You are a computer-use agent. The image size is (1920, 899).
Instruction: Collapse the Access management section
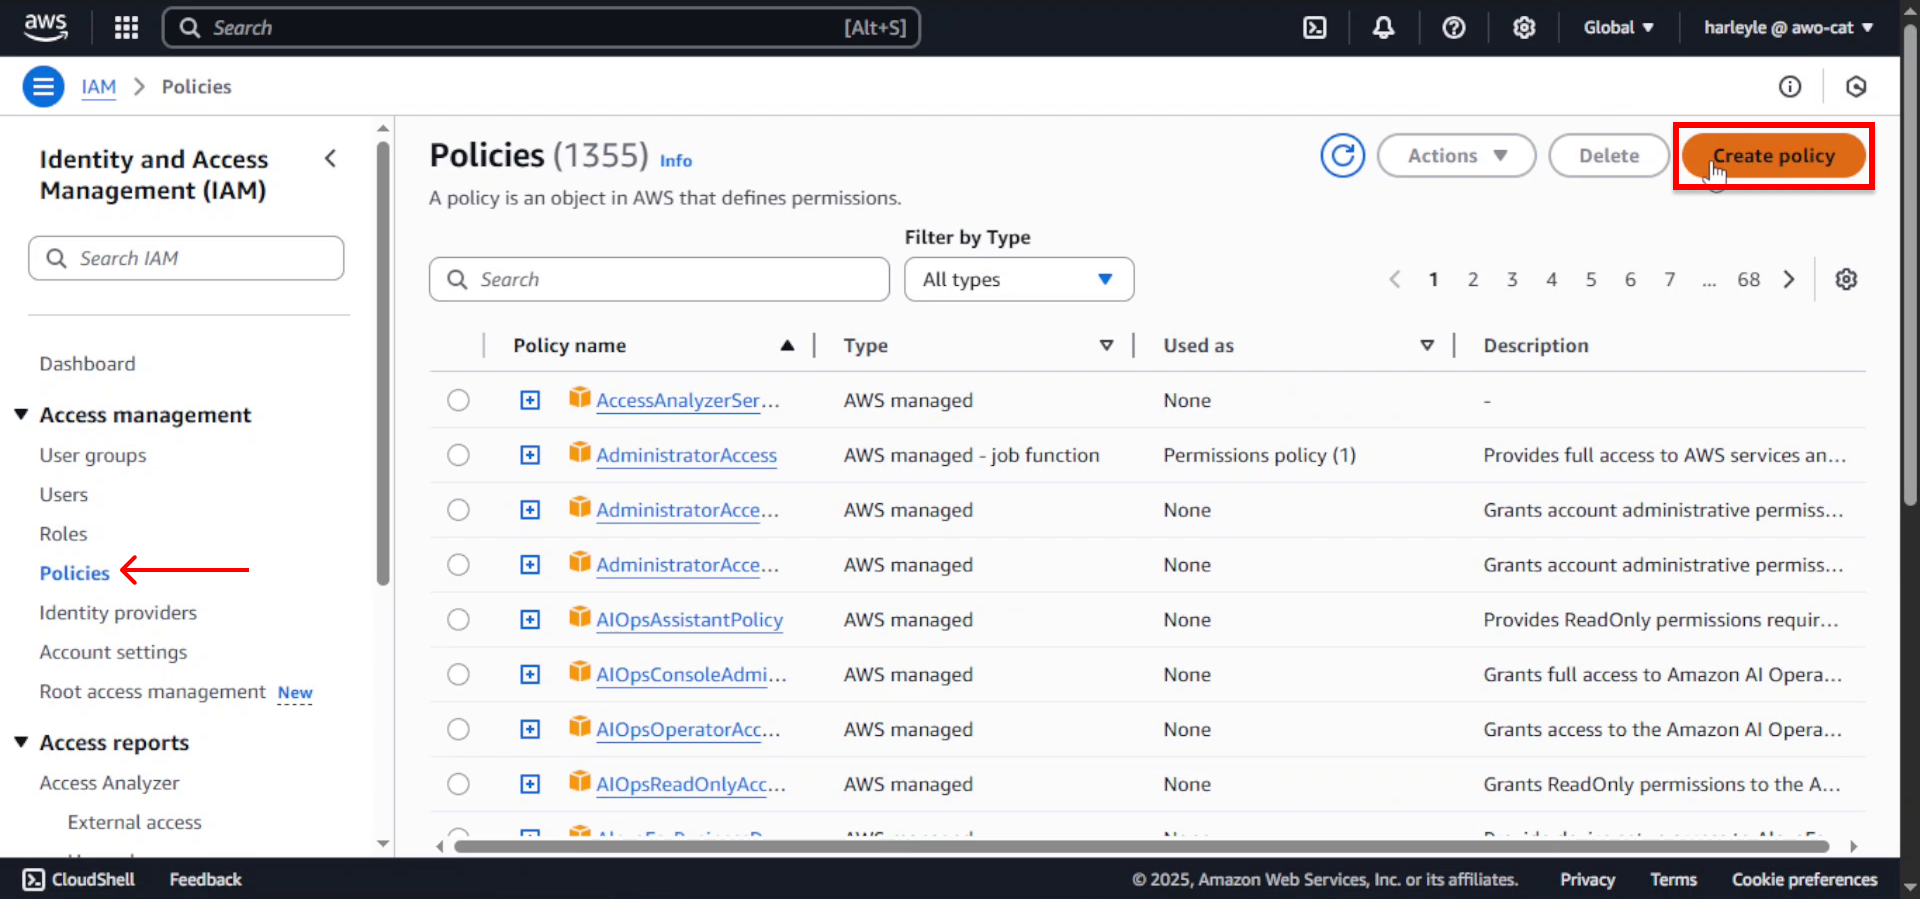coord(21,414)
